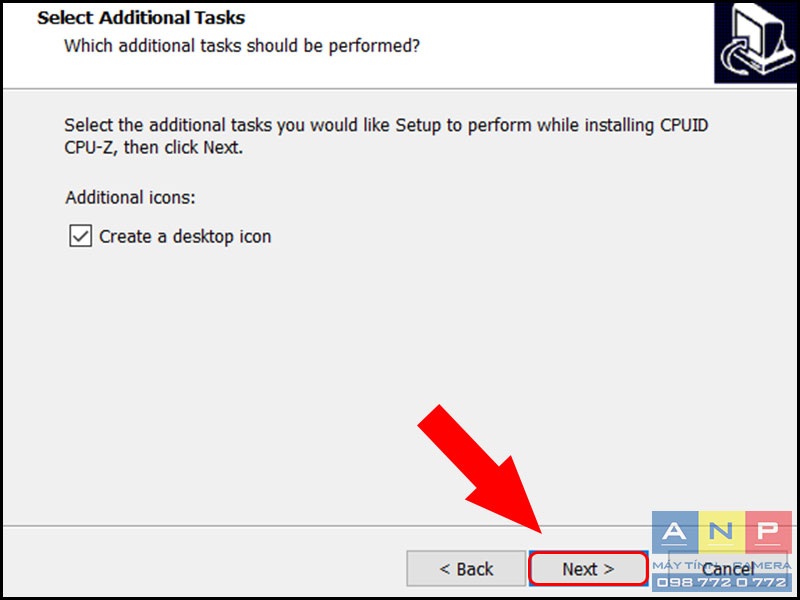Cancel the CPU-Z setup wizard
The width and height of the screenshot is (800, 600).
coord(728,568)
